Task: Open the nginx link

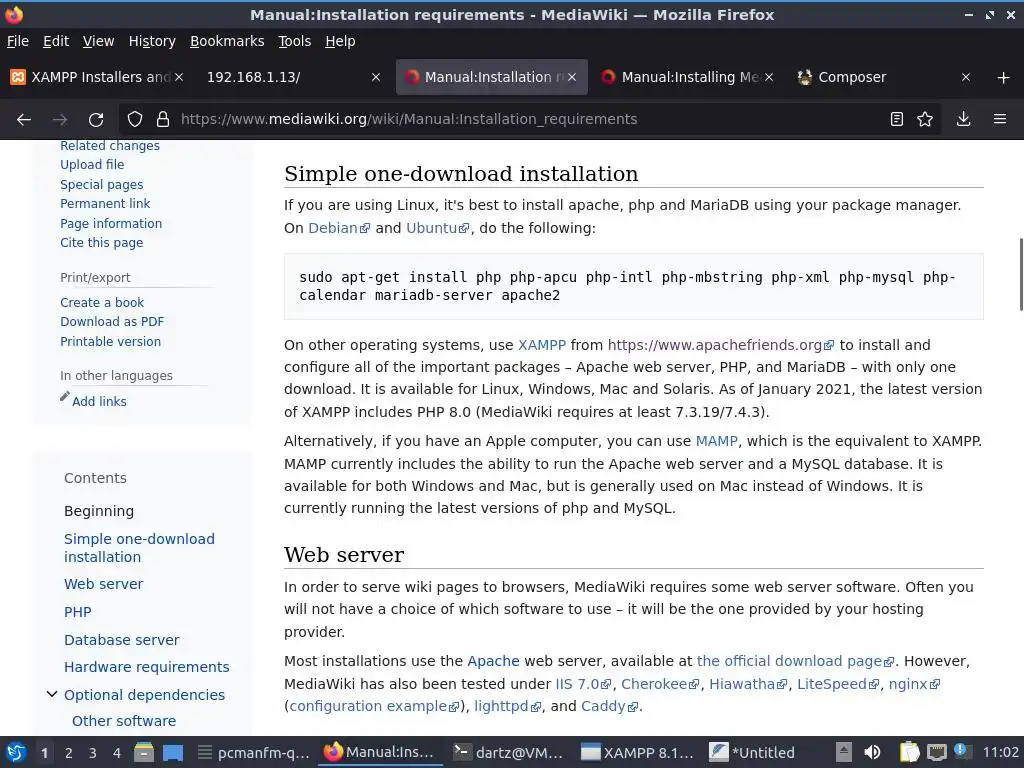Action: [x=914, y=684]
